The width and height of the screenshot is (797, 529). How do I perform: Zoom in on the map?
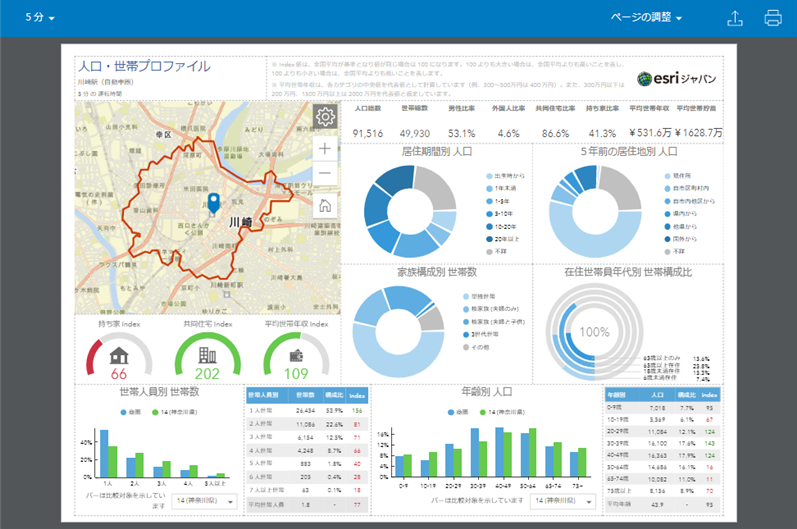tap(325, 148)
